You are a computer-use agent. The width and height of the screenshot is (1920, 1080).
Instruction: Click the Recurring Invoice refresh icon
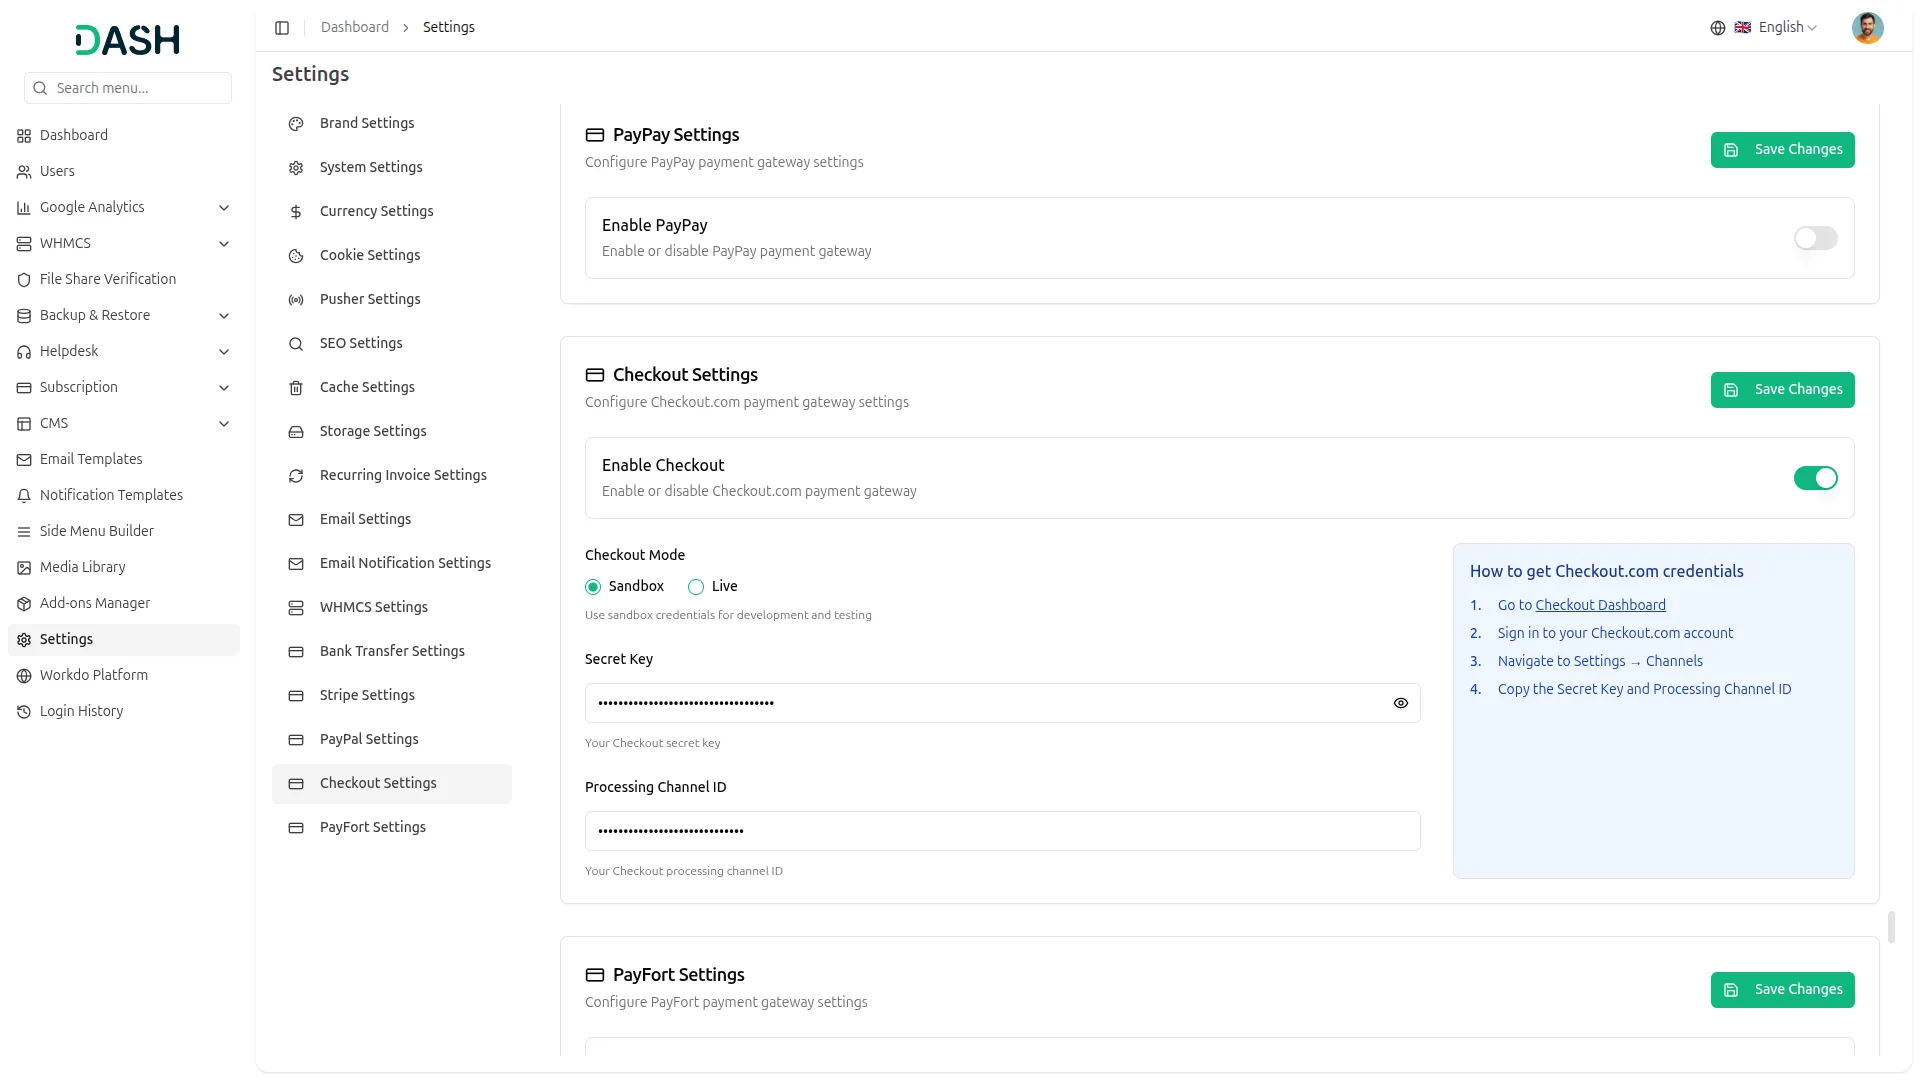296,476
